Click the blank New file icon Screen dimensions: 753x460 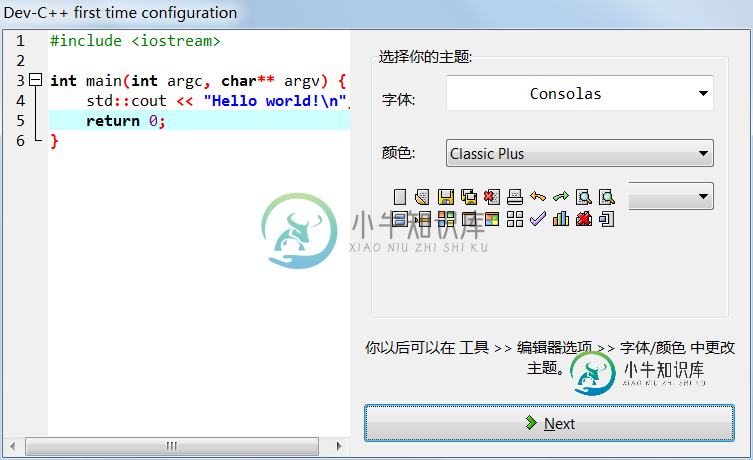(x=400, y=197)
